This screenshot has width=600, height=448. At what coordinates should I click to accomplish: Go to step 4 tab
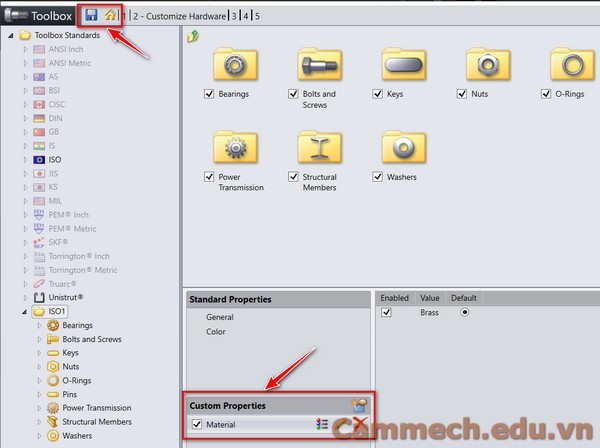pos(245,16)
